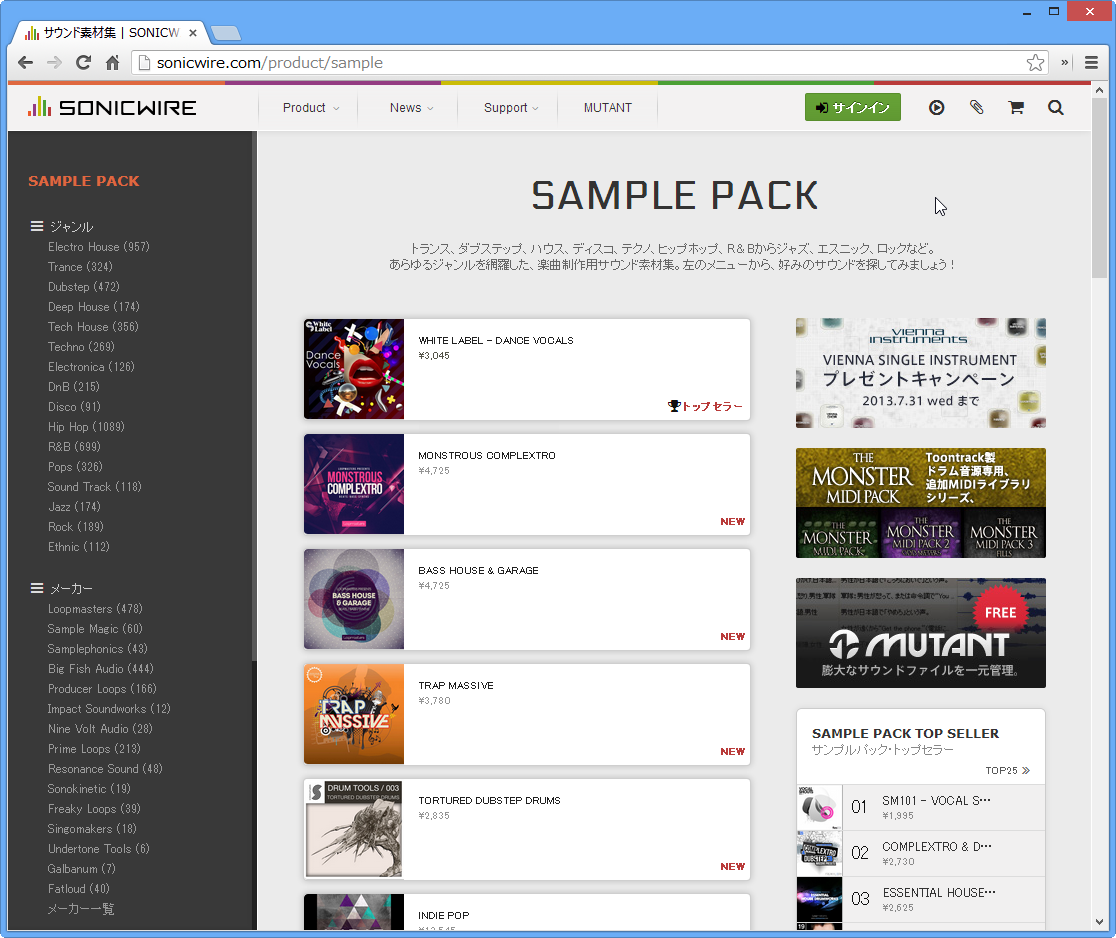The width and height of the screenshot is (1116, 938).
Task: Reload the page with the refresh icon
Action: coord(83,63)
